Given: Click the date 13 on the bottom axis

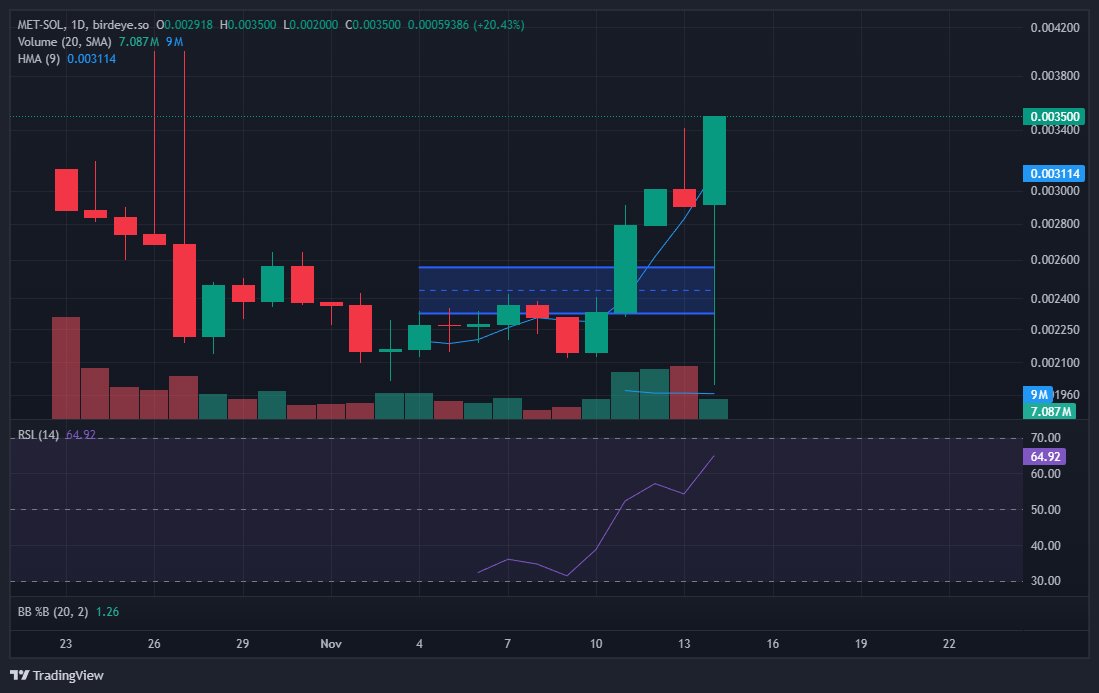Looking at the screenshot, I should tap(685, 644).
